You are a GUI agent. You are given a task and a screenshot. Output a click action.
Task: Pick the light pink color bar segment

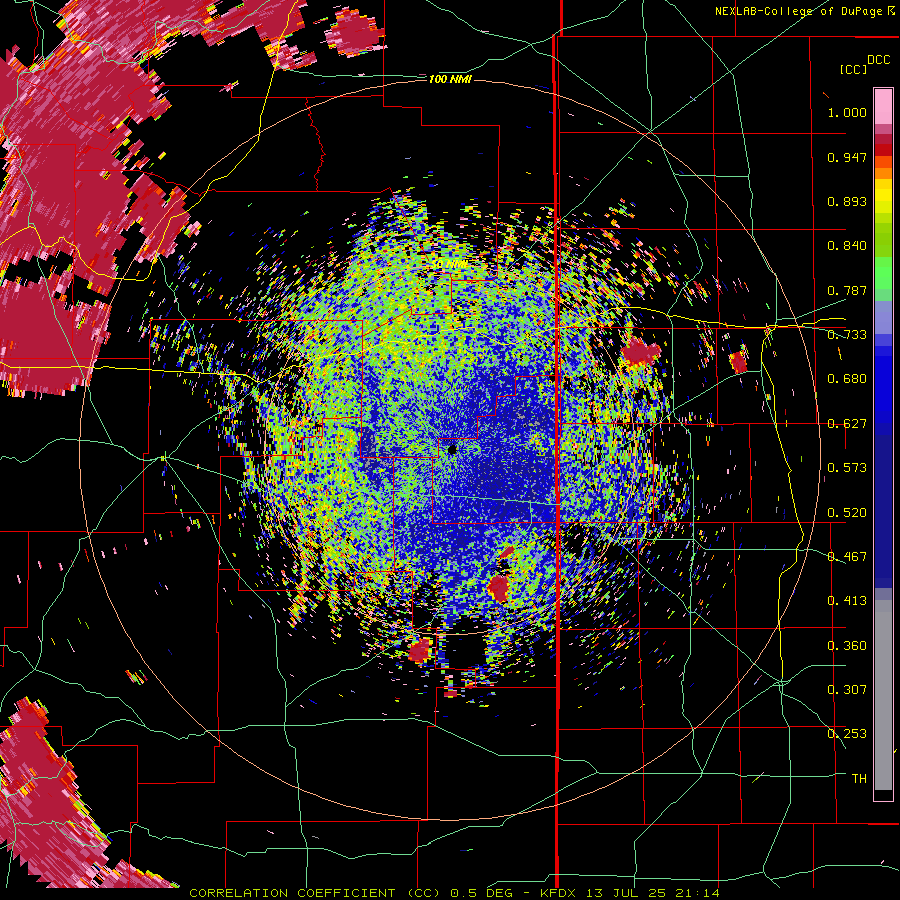pos(883,106)
